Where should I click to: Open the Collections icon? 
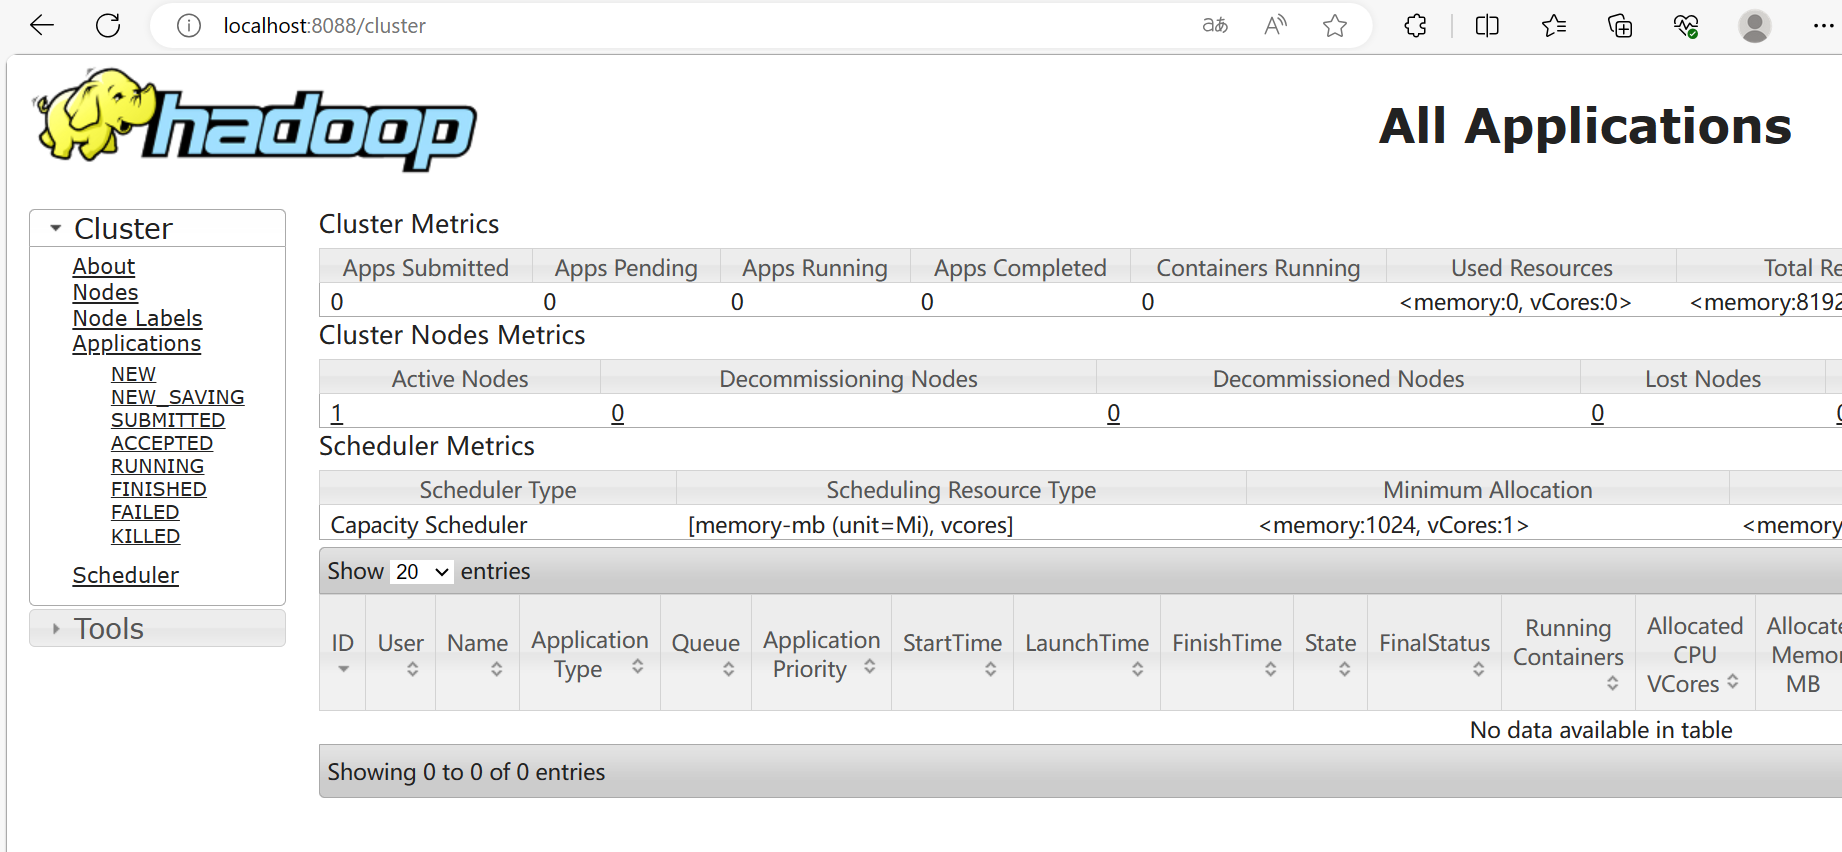1620,26
